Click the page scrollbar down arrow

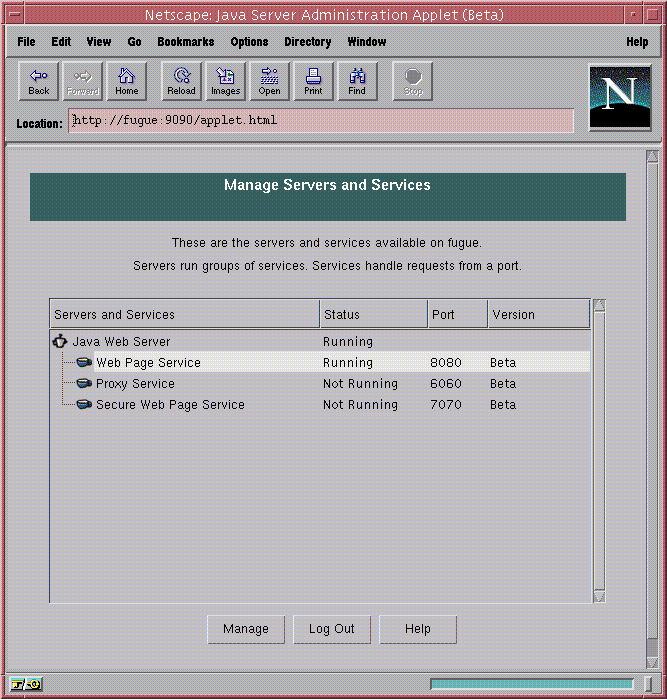click(652, 662)
